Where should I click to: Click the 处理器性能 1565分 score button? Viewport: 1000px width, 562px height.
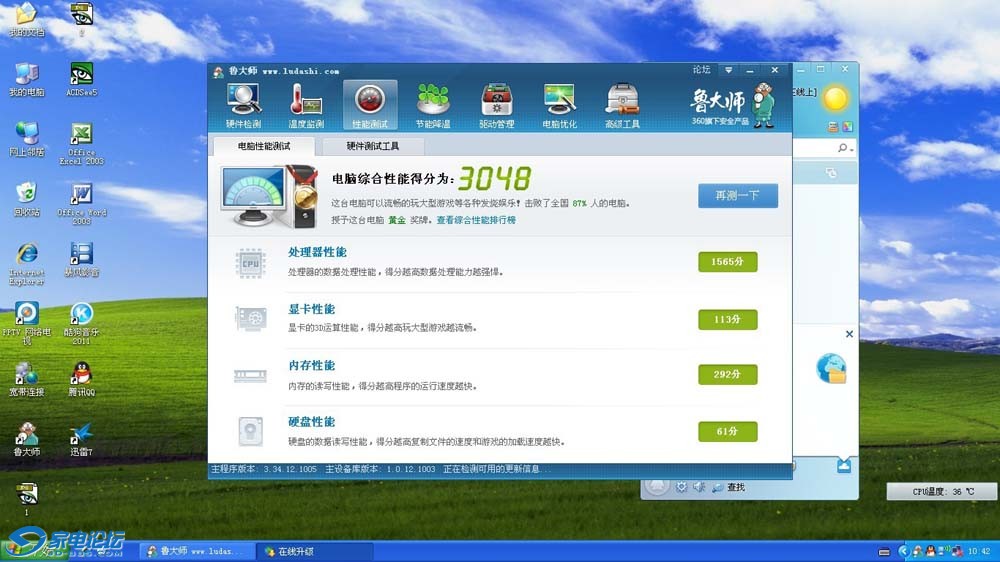point(727,262)
